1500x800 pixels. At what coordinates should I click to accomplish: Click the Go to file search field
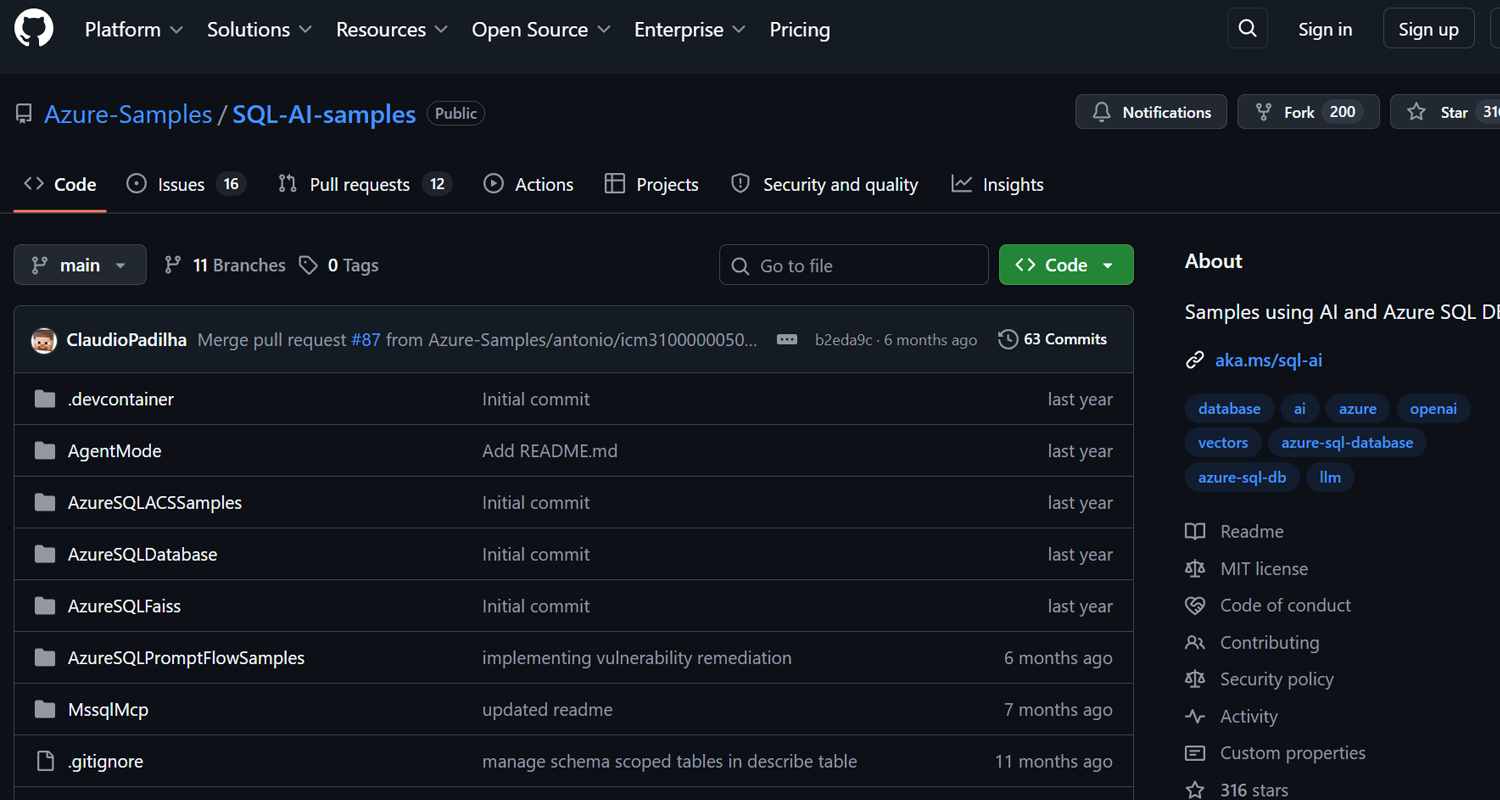click(854, 265)
